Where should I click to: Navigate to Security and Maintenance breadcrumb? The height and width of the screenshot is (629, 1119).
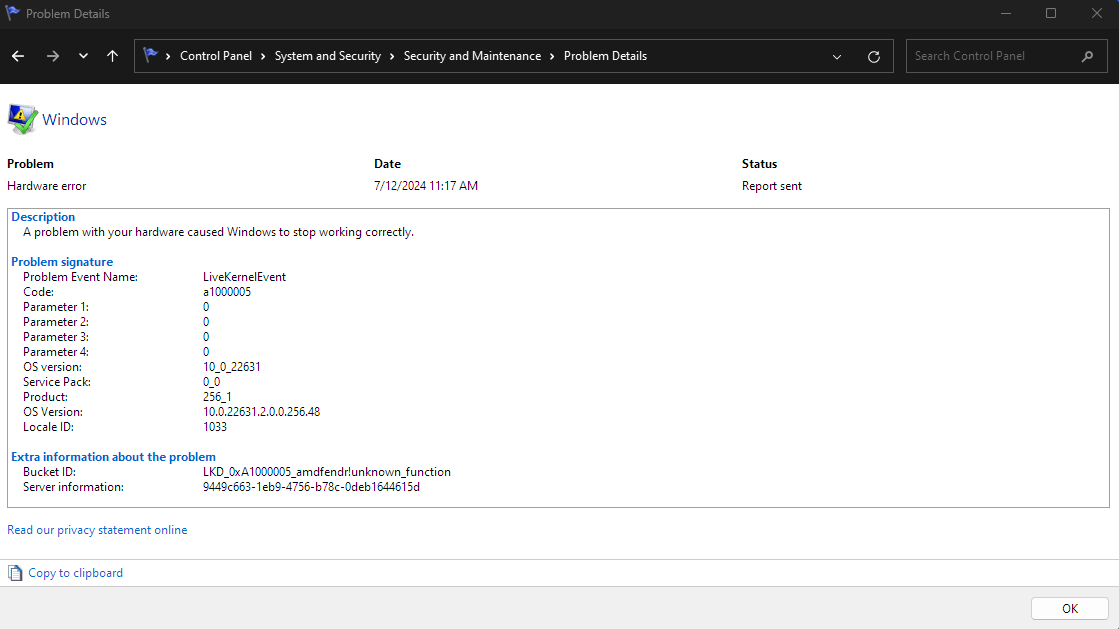472,56
